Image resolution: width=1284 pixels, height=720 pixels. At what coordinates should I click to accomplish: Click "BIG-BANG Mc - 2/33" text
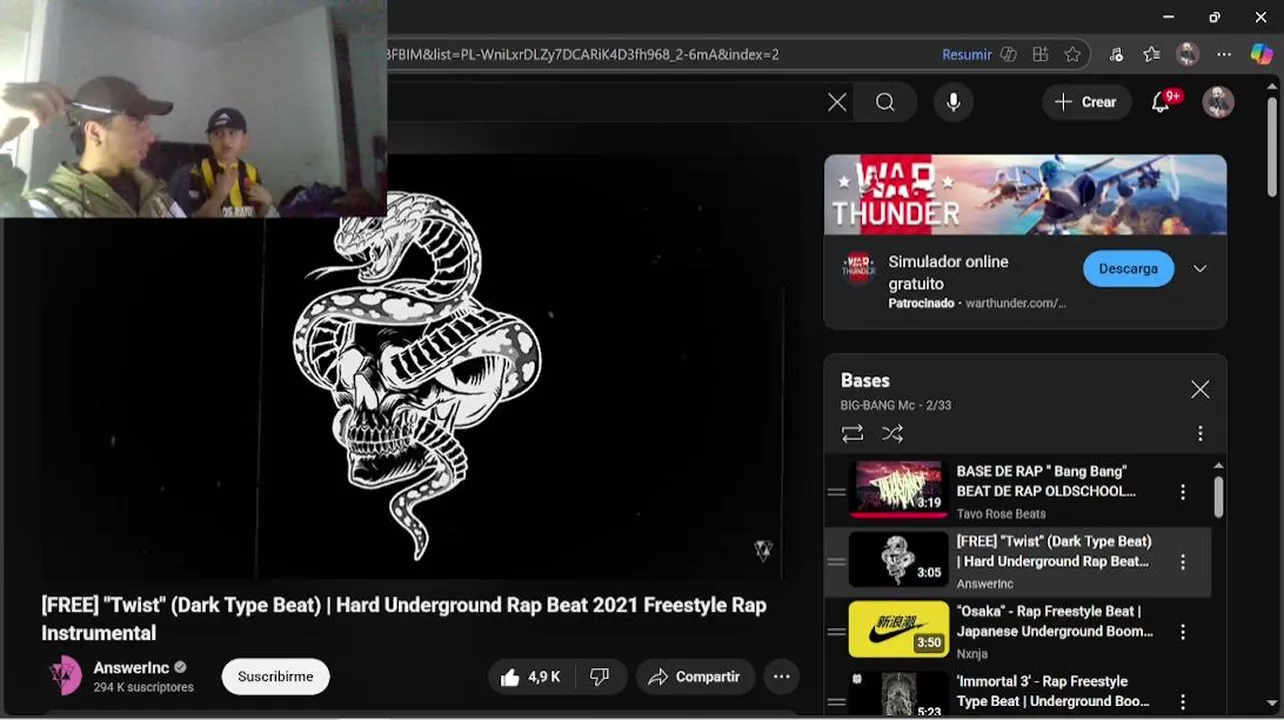[x=896, y=405]
